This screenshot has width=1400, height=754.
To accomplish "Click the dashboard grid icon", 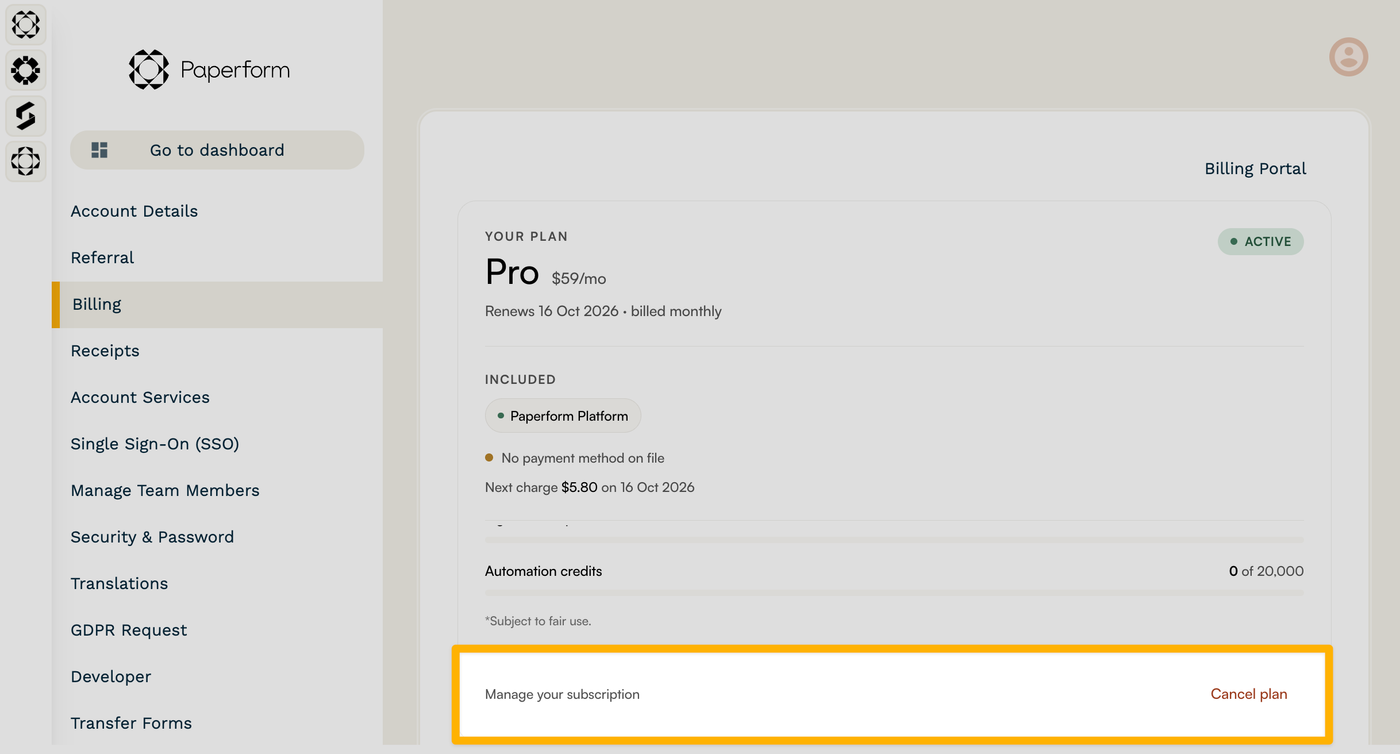I will [99, 150].
